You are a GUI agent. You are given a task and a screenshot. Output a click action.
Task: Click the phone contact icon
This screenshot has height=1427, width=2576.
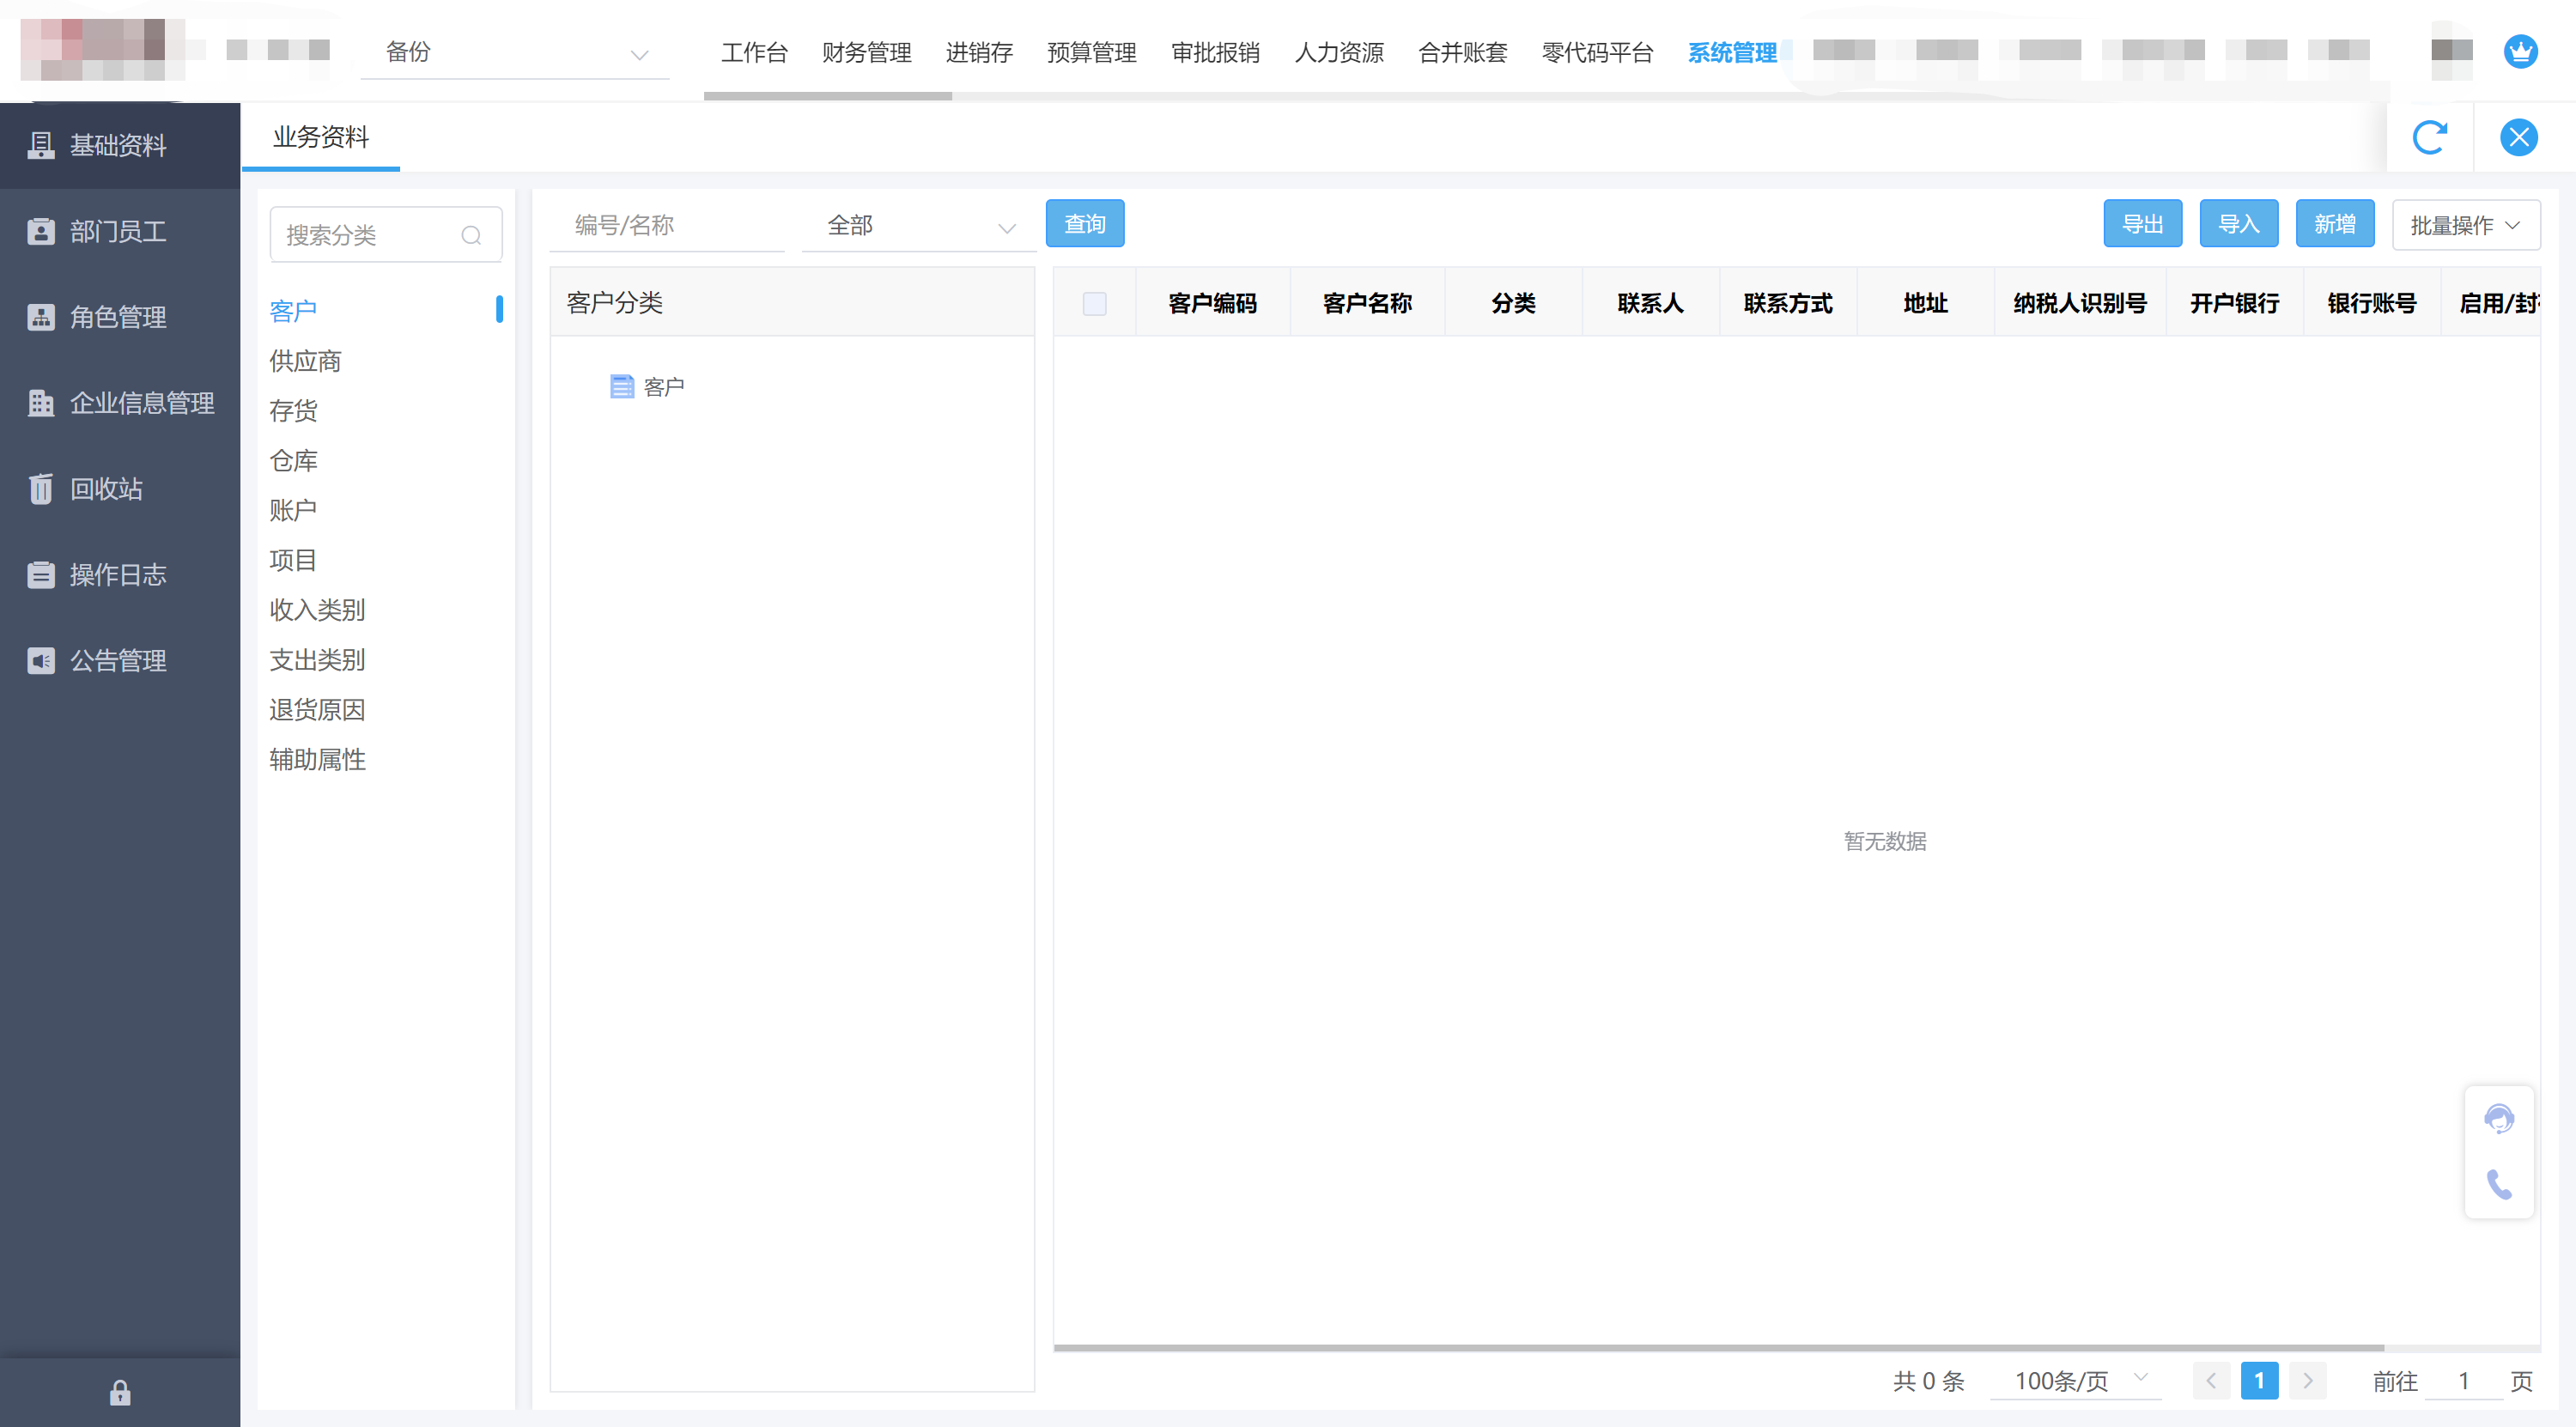(x=2499, y=1185)
